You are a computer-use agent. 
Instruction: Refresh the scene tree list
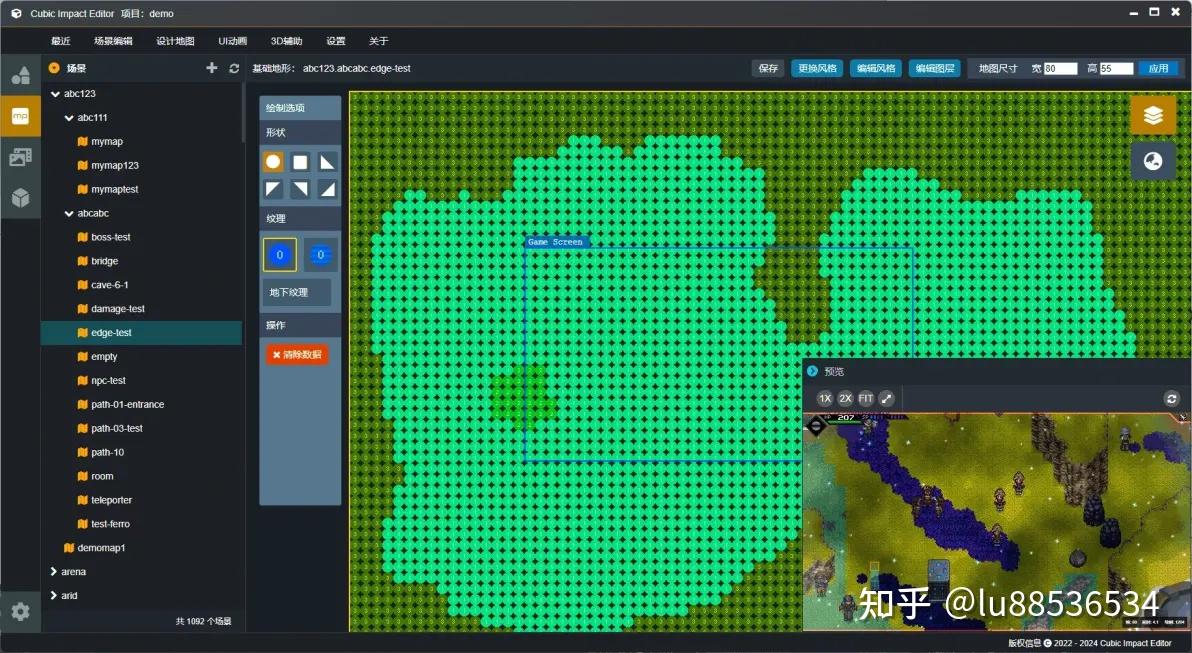click(x=234, y=68)
